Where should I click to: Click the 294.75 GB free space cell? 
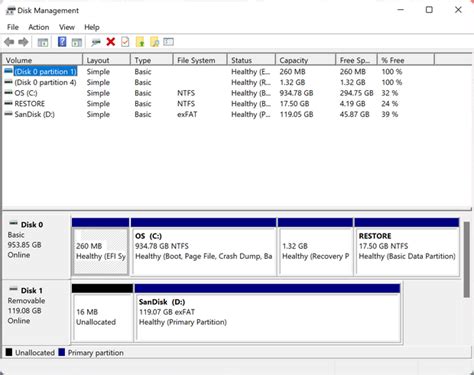pyautogui.click(x=356, y=93)
